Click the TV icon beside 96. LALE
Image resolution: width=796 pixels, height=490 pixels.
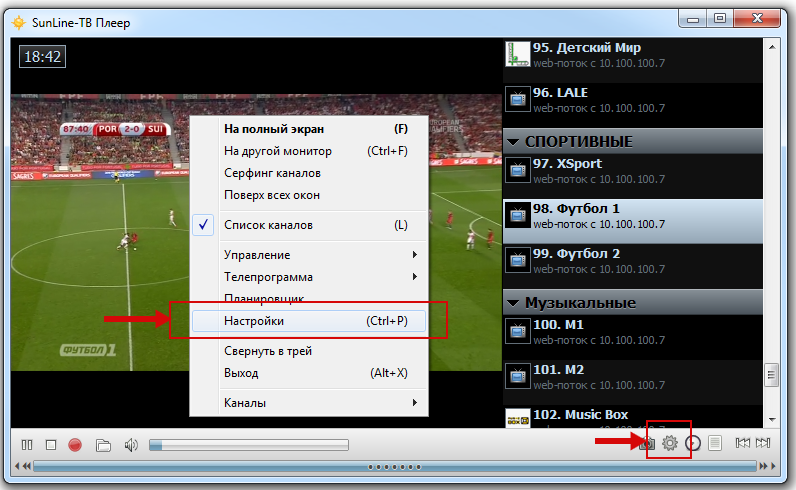[x=518, y=99]
